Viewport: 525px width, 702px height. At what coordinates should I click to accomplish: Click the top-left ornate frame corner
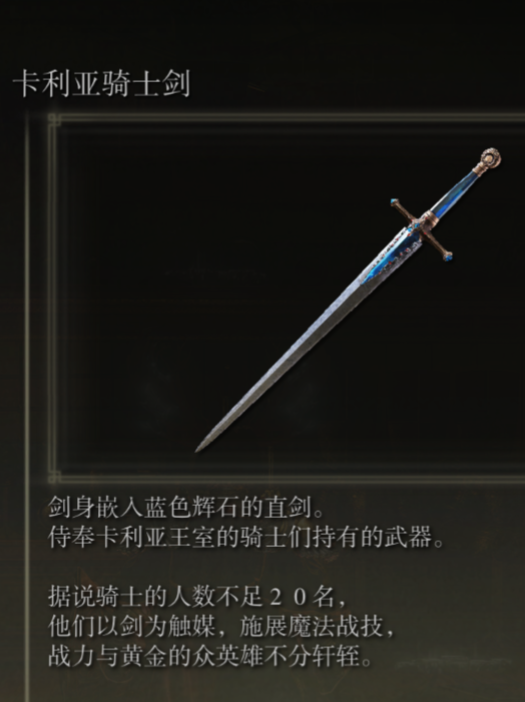point(55,120)
